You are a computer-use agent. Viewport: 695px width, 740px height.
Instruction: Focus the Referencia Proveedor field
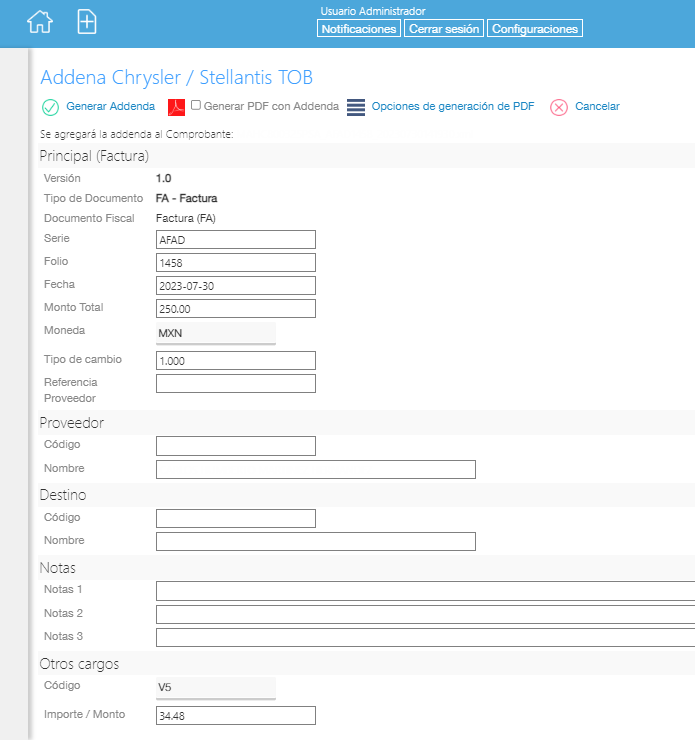pos(236,384)
